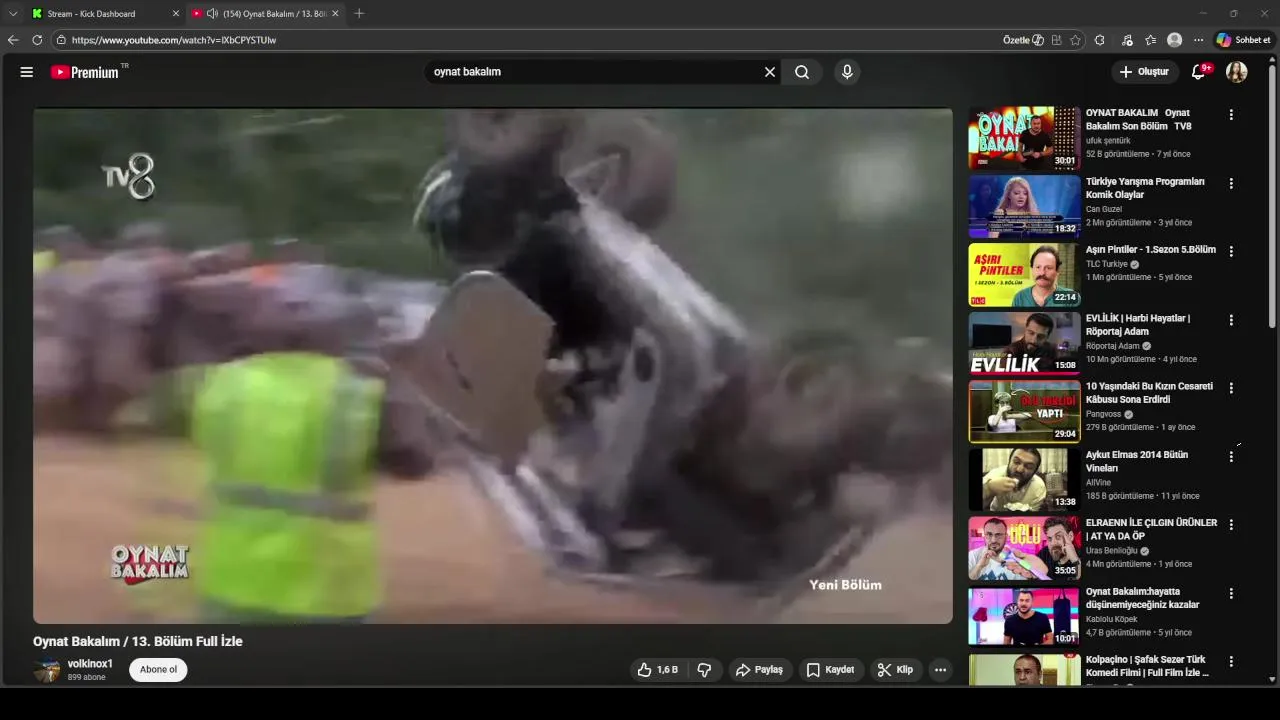The height and width of the screenshot is (720, 1280).
Task: Open EVLİLİK Röportaj Adam thumbnail
Action: click(1024, 343)
